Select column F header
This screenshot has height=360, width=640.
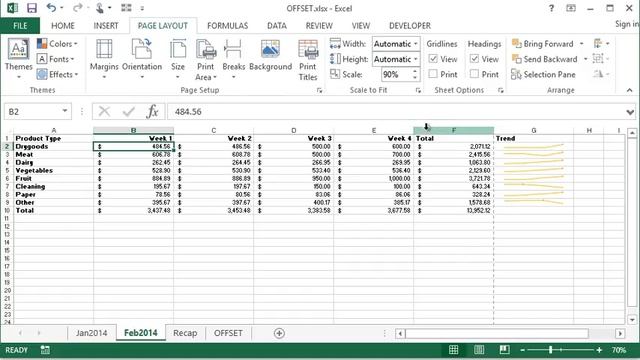click(x=453, y=130)
